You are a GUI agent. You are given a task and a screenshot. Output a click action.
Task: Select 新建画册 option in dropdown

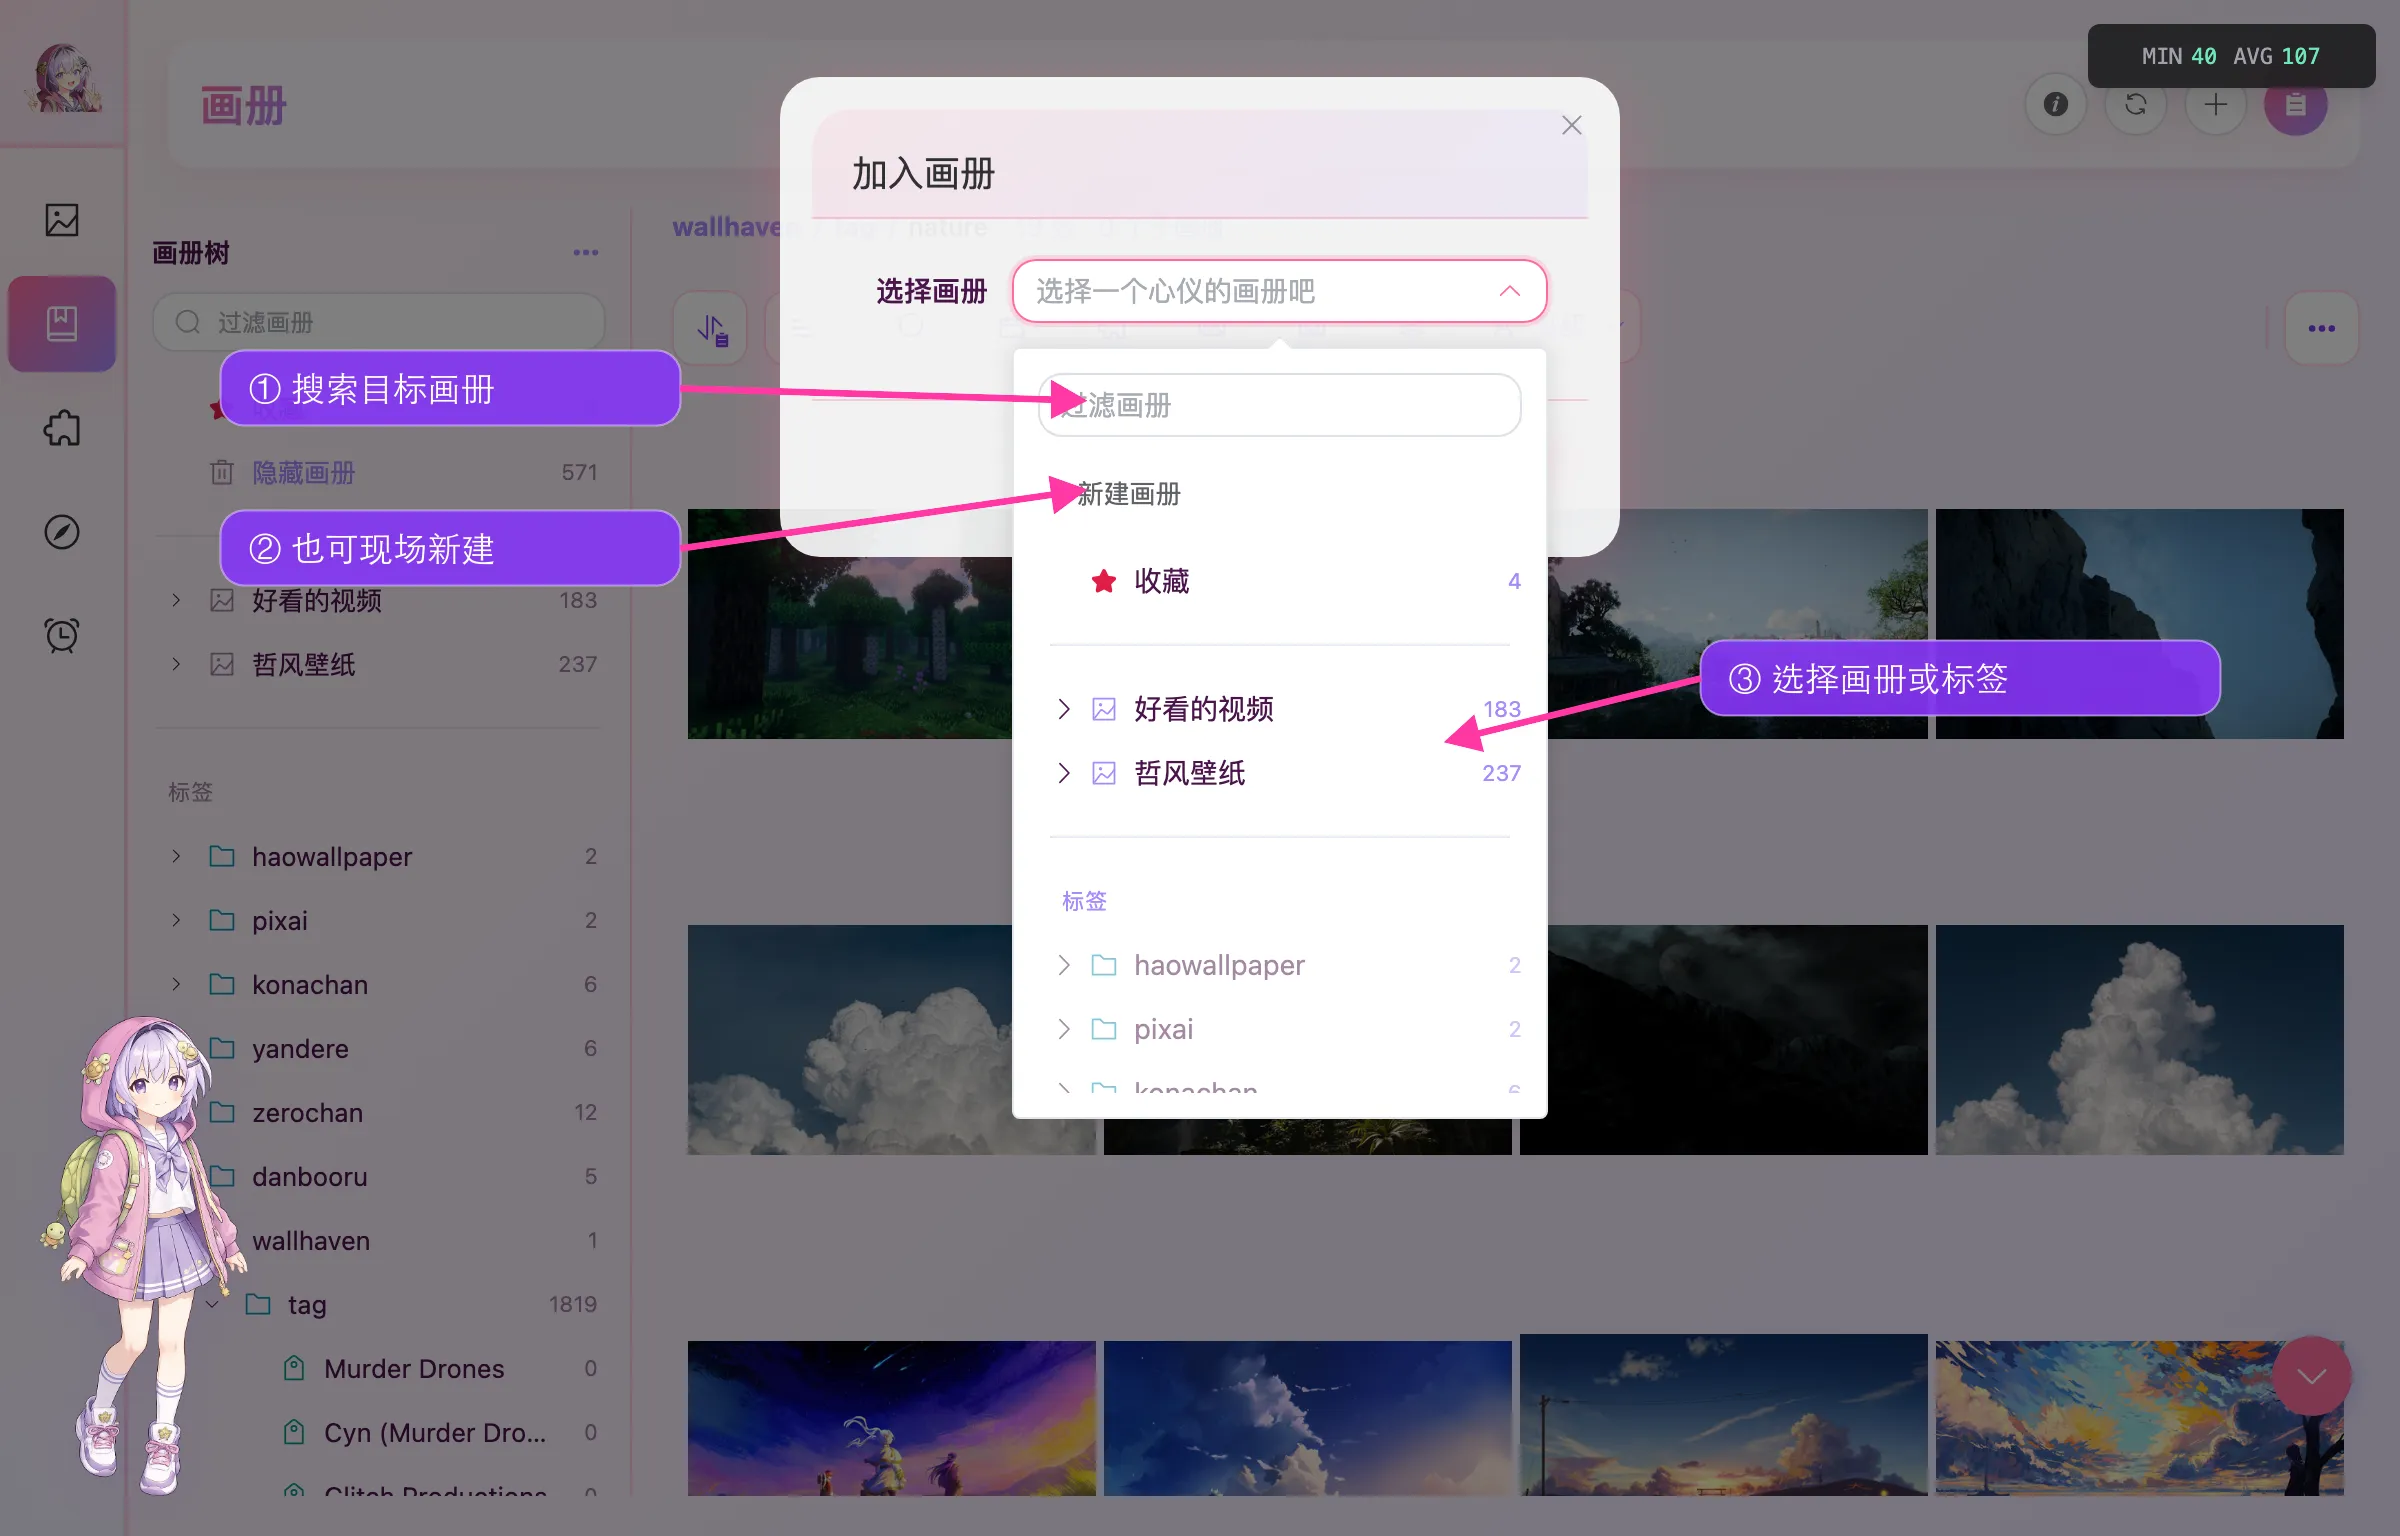tap(1129, 493)
